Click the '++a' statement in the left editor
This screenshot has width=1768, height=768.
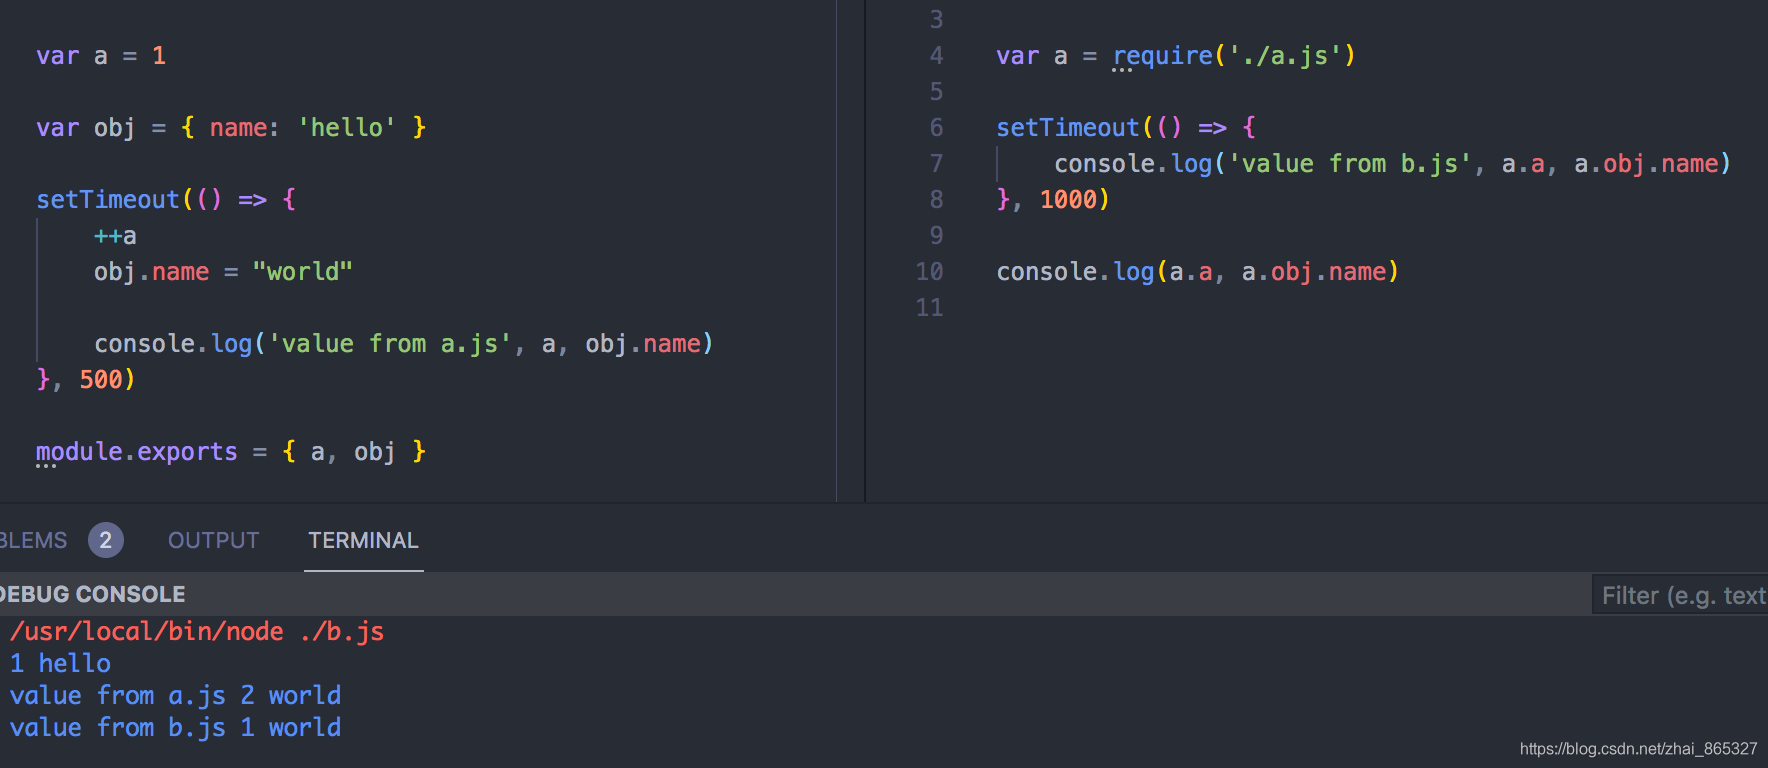[115, 236]
